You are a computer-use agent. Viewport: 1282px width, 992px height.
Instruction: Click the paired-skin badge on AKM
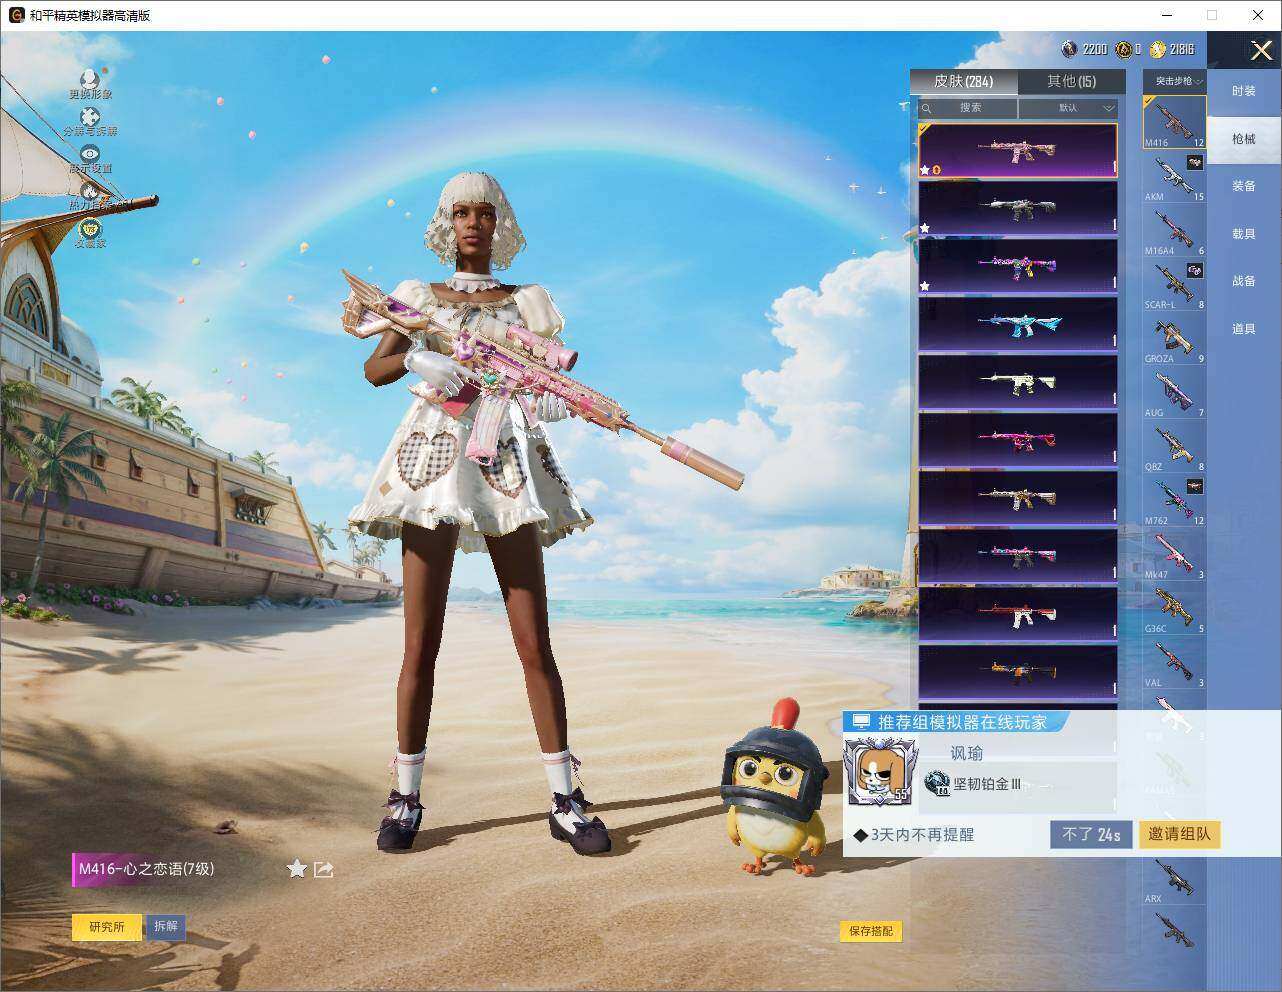tap(1194, 162)
